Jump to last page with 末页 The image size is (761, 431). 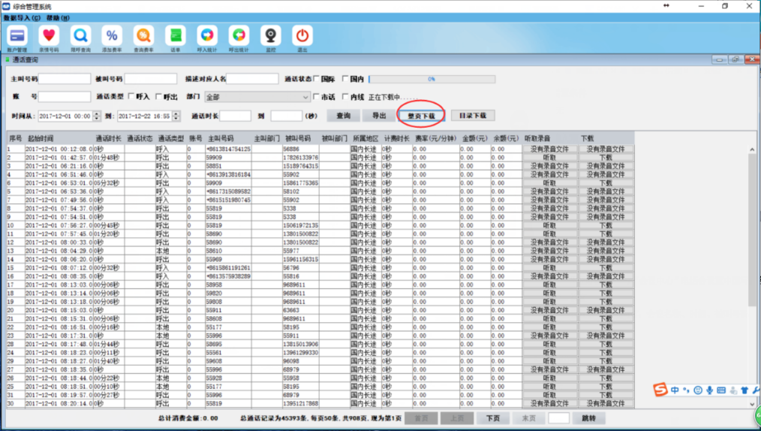point(529,418)
